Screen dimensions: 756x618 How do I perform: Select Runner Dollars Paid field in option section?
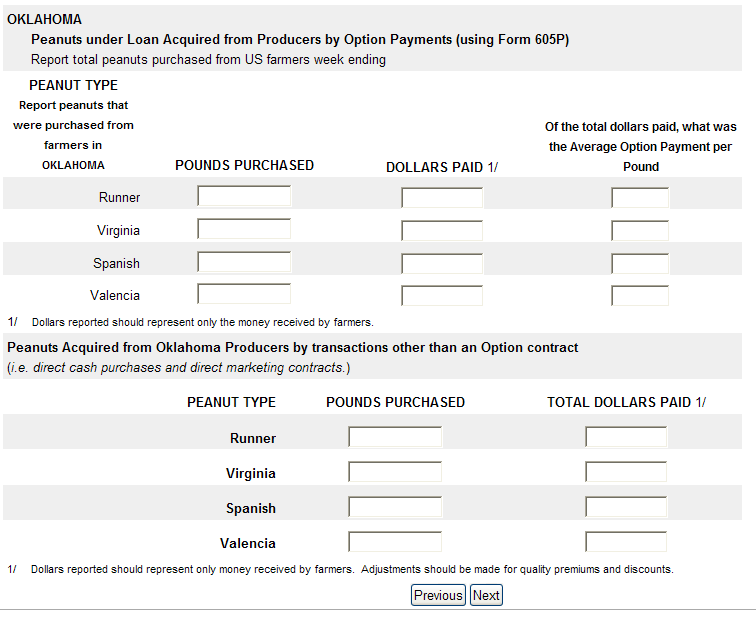tap(442, 198)
